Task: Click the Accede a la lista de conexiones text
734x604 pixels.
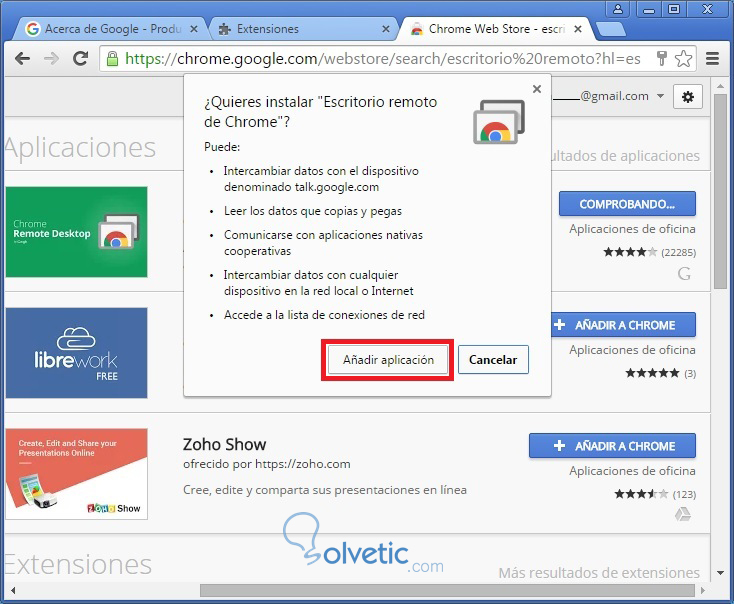Action: click(324, 315)
